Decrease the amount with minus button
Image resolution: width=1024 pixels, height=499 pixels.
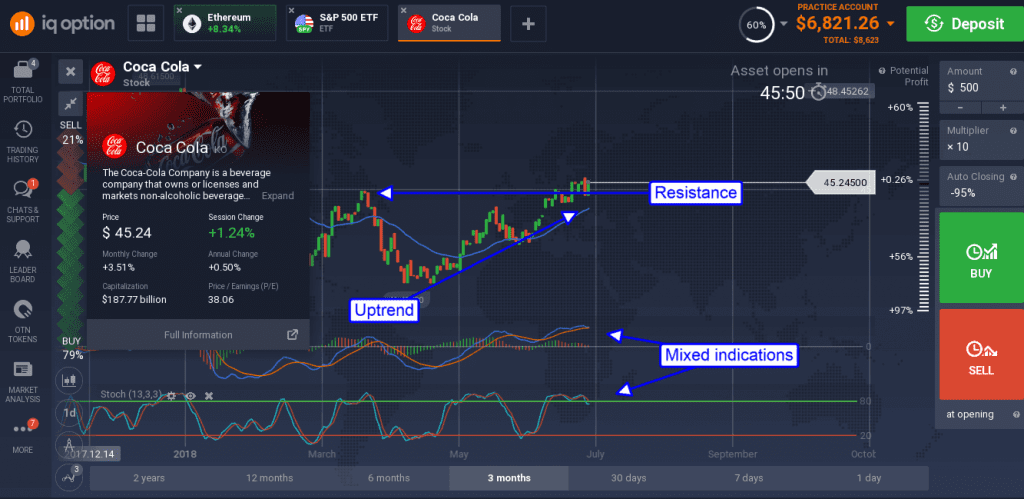pos(960,107)
